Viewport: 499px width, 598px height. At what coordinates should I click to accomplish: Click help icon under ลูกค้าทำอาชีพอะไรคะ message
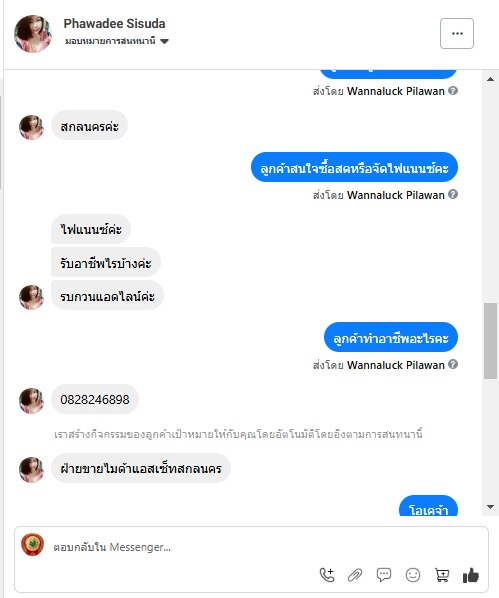[x=453, y=364]
